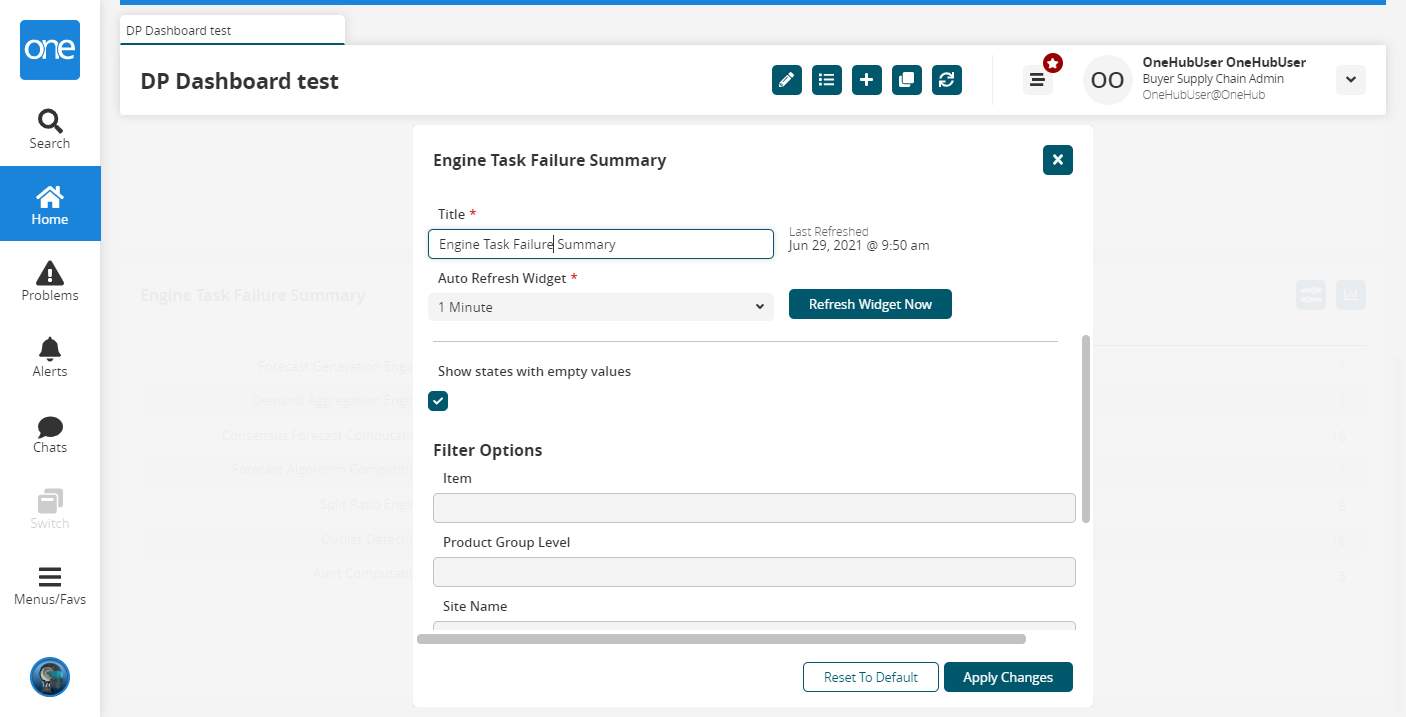
Task: Click the Product Group Level field
Action: (x=754, y=572)
